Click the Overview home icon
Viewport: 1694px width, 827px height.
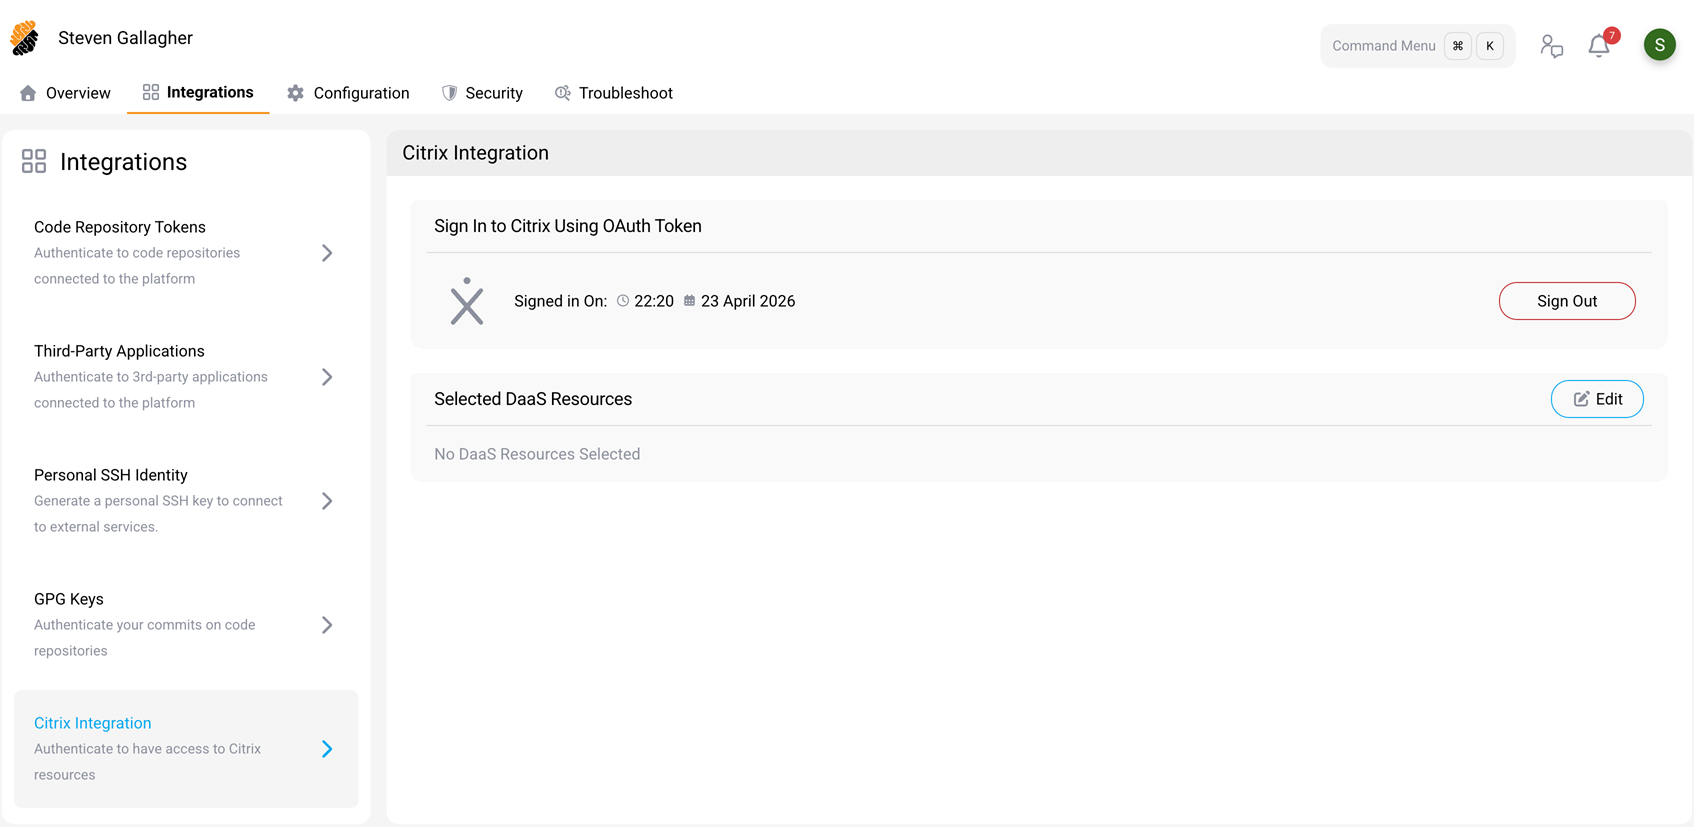point(28,93)
